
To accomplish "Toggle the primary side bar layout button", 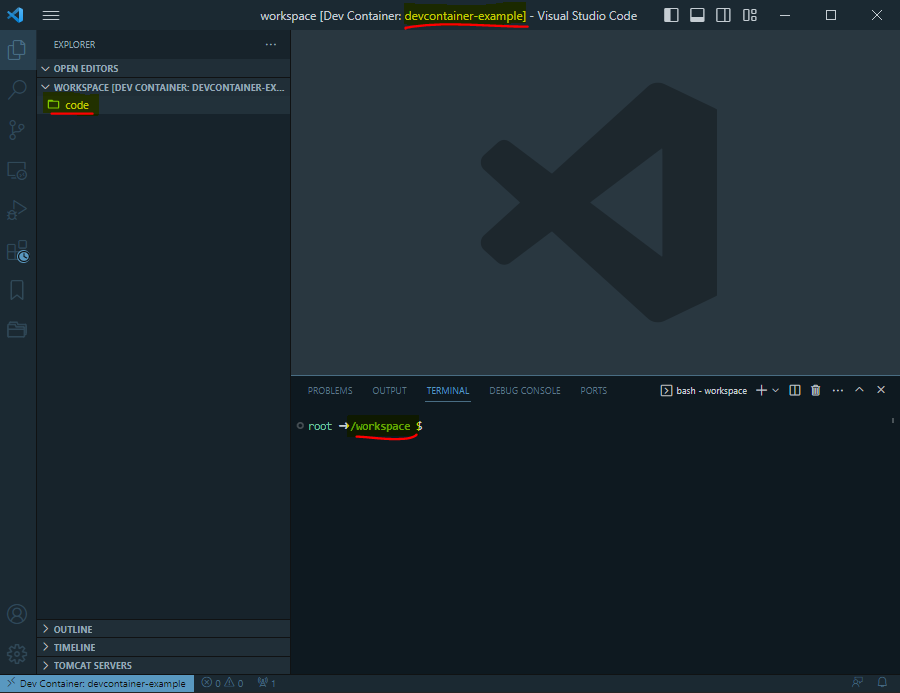I will tap(671, 16).
